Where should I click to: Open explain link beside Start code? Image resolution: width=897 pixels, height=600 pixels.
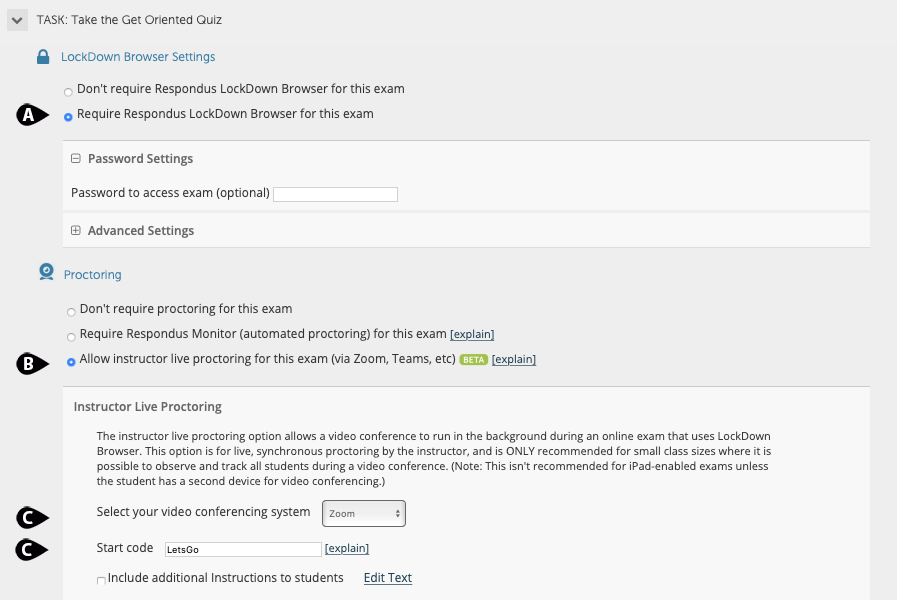(x=347, y=548)
